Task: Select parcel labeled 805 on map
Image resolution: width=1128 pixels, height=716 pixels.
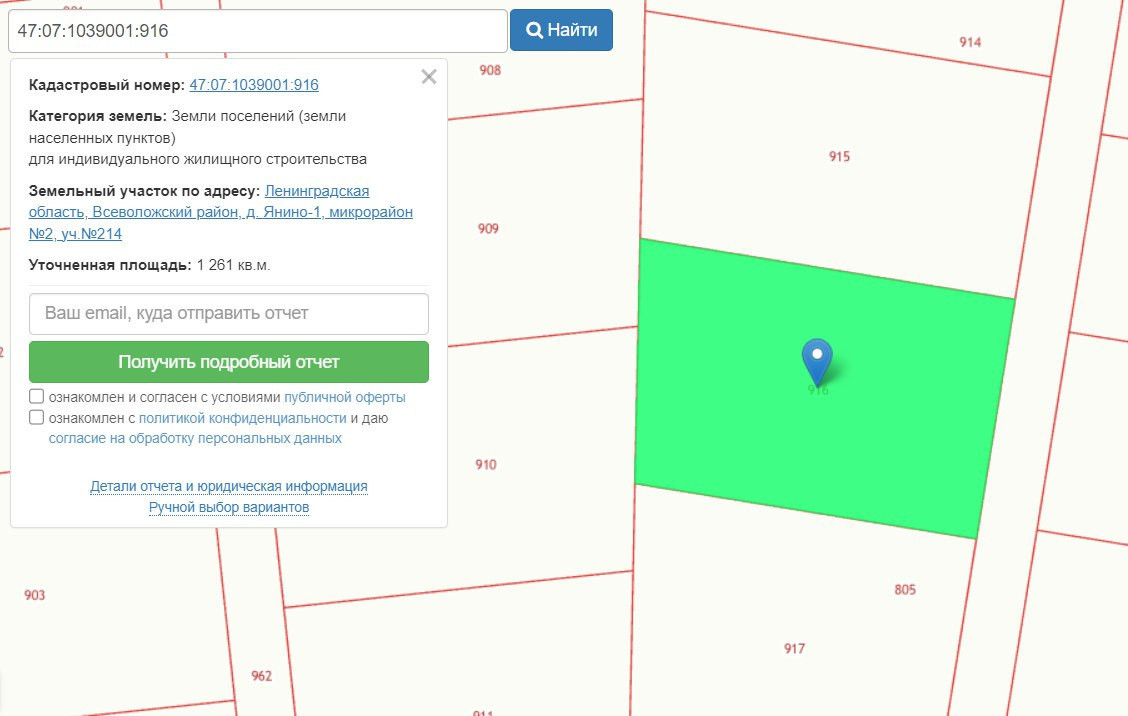Action: 905,590
